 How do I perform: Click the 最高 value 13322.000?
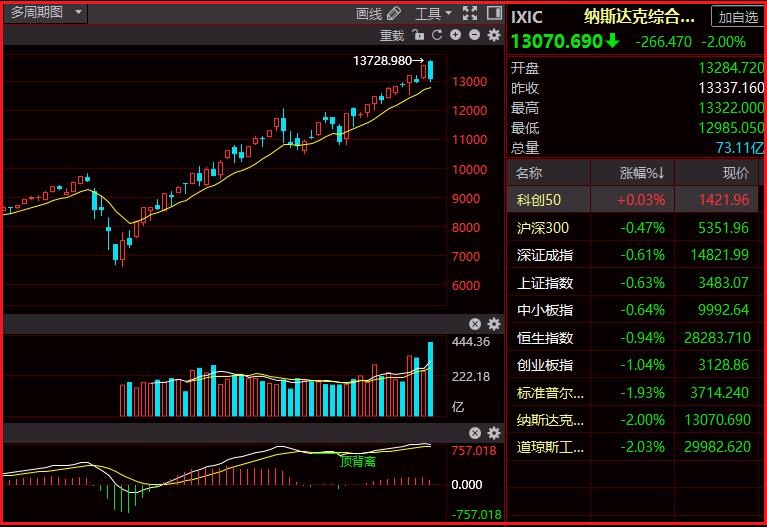(731, 108)
